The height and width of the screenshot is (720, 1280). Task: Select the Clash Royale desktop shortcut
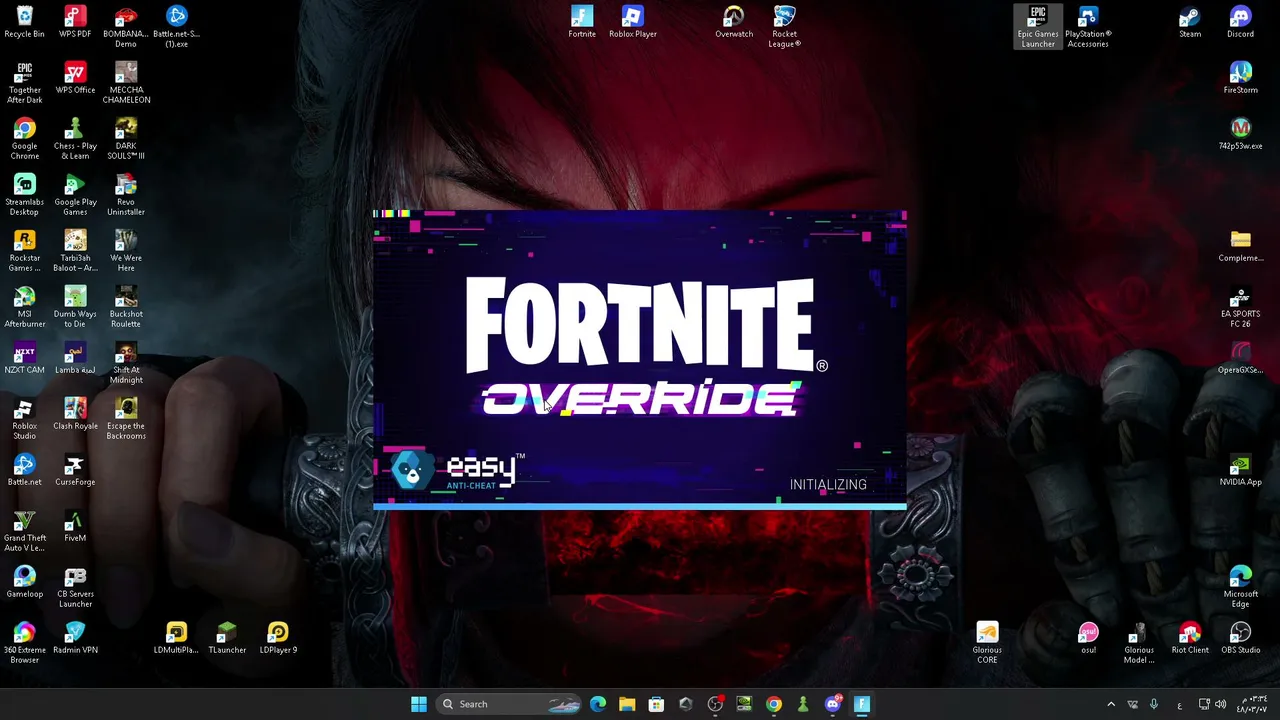click(x=75, y=414)
